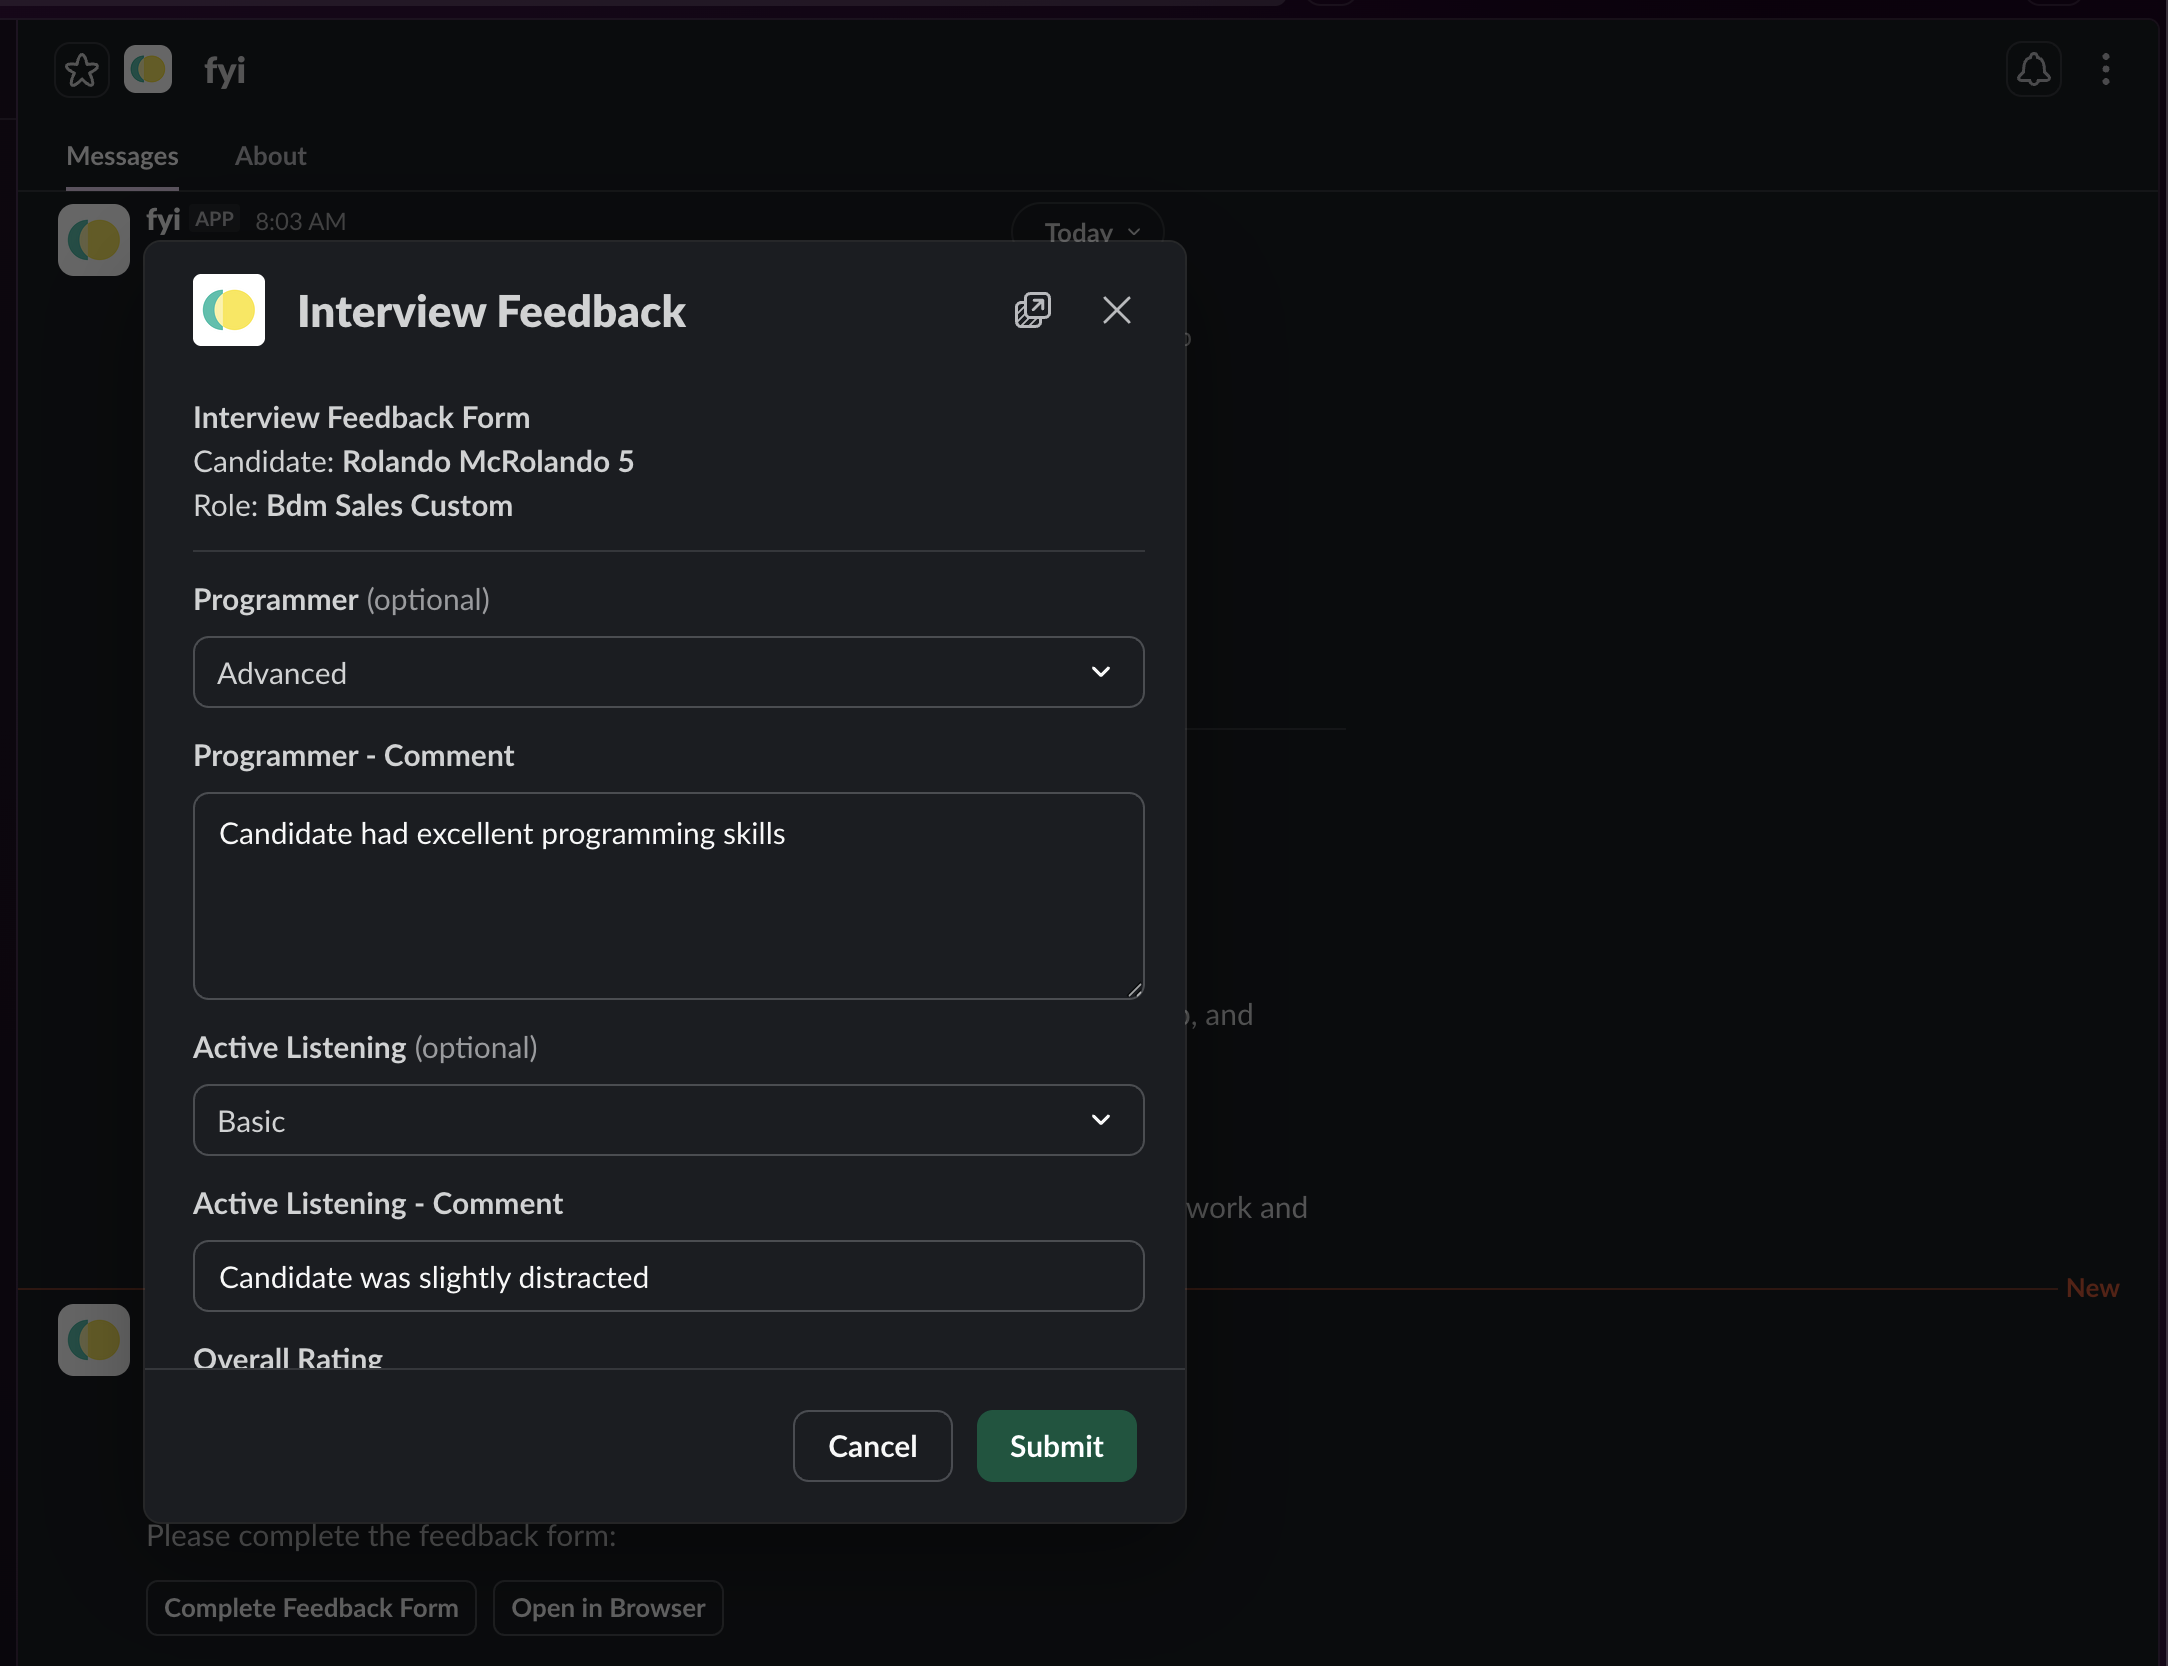This screenshot has width=2168, height=1666.
Task: Click fyi avatar on 8:03 AM message
Action: pos(94,240)
